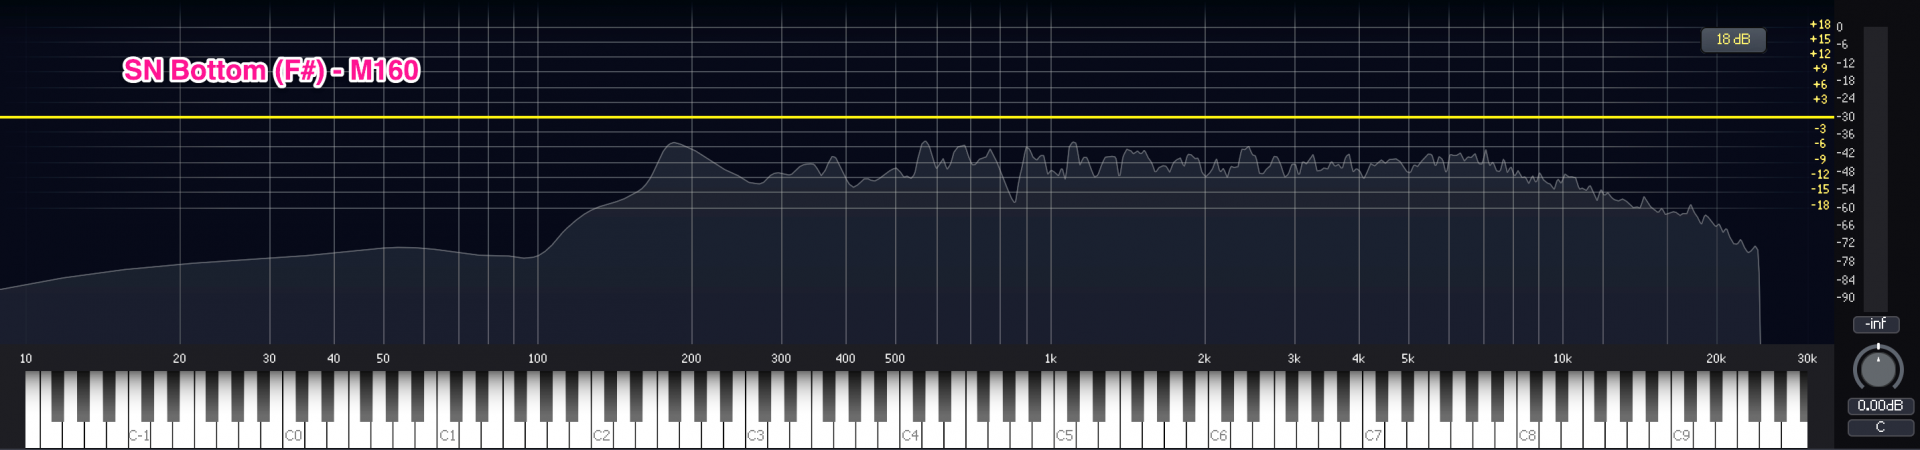Click the 2k frequency axis label
1920x450 pixels.
coord(1204,358)
